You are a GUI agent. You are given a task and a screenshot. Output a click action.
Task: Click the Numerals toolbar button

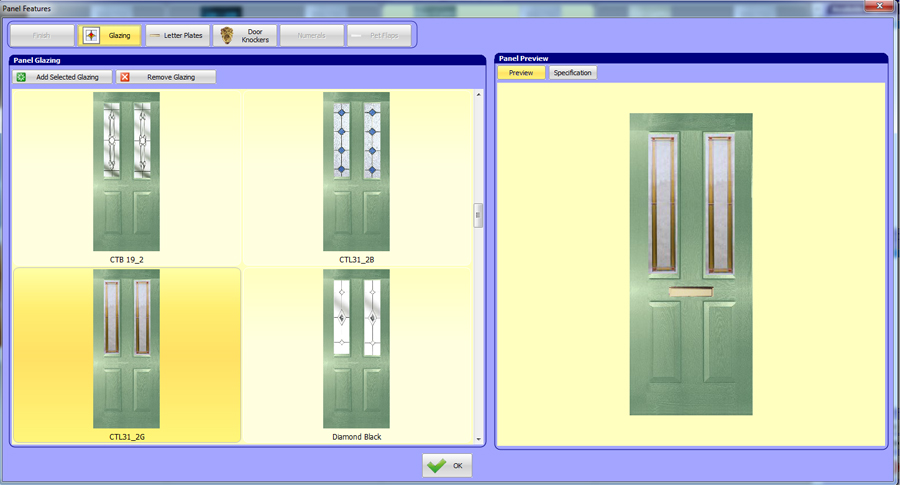point(311,36)
